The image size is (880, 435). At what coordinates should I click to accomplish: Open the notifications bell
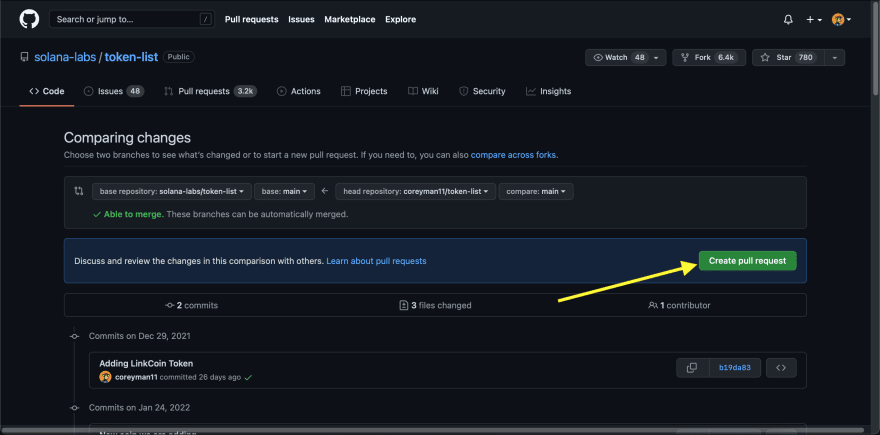point(788,20)
